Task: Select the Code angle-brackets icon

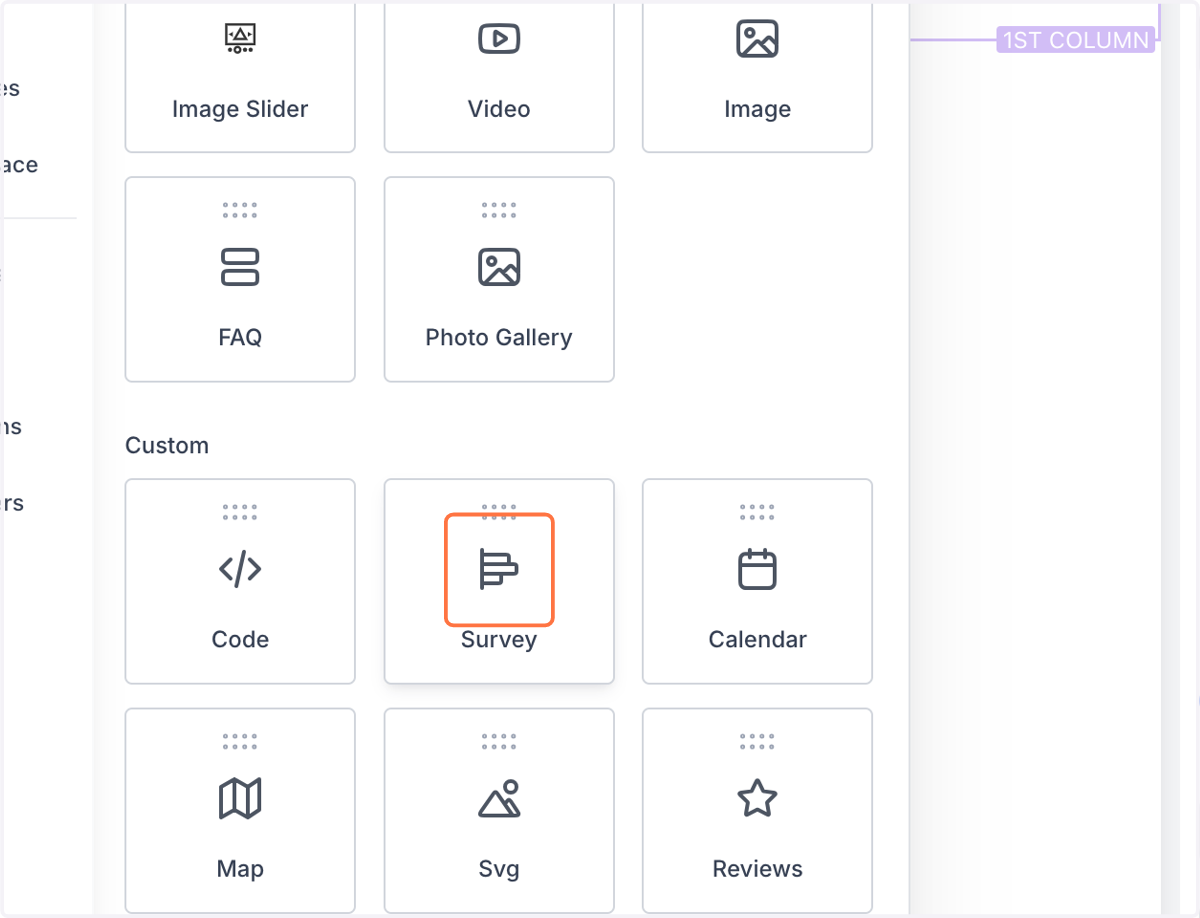Action: 240,569
